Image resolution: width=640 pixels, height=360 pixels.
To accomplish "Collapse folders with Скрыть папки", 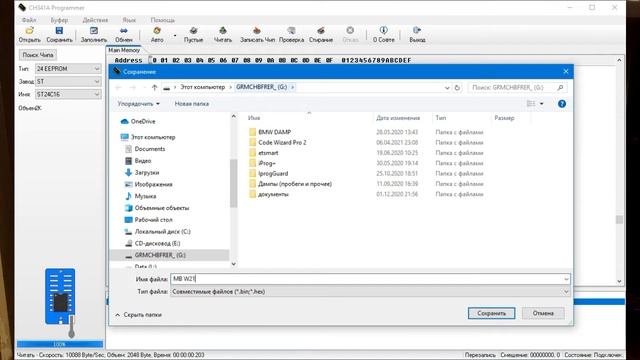I will coord(138,315).
